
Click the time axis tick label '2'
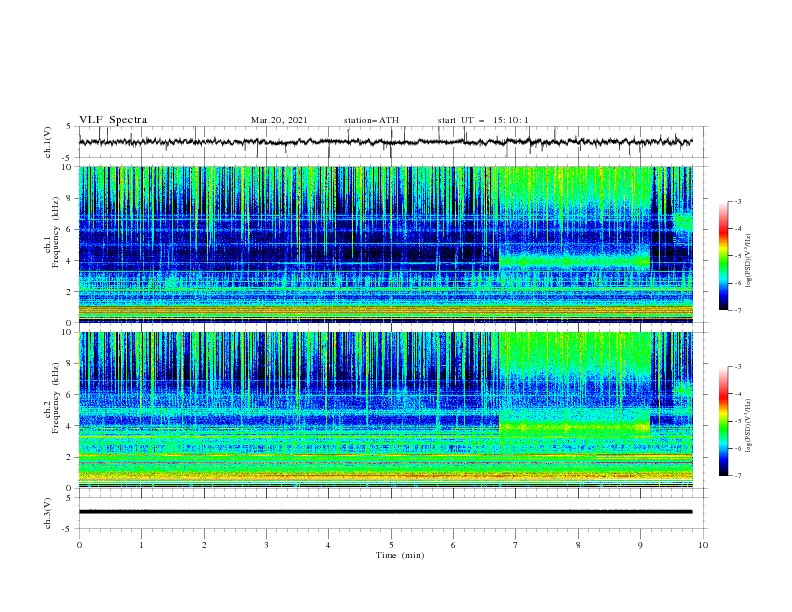click(x=204, y=545)
